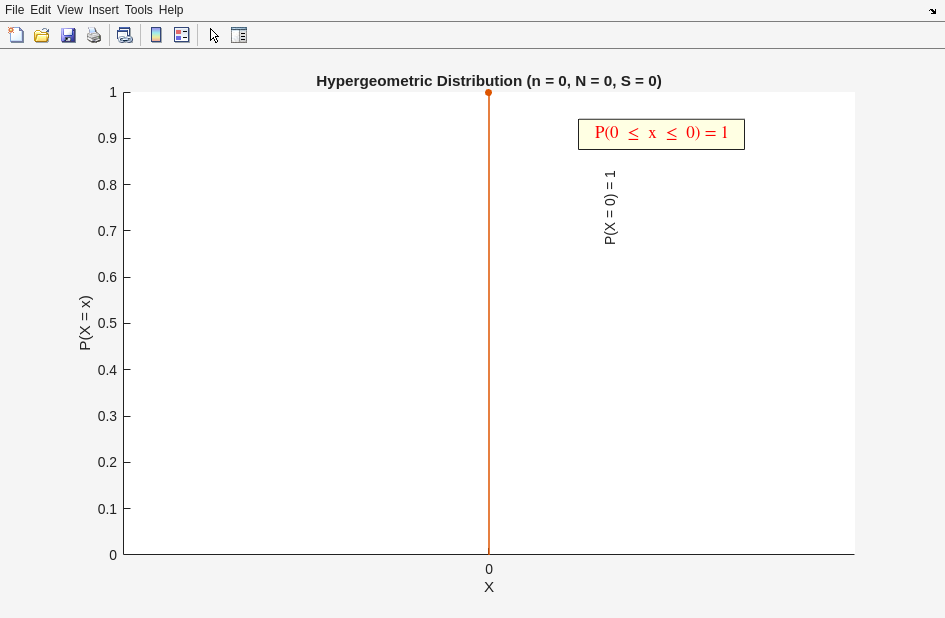Click the New Figure toolbar icon
Viewport: 945px width, 618px height.
[x=16, y=35]
